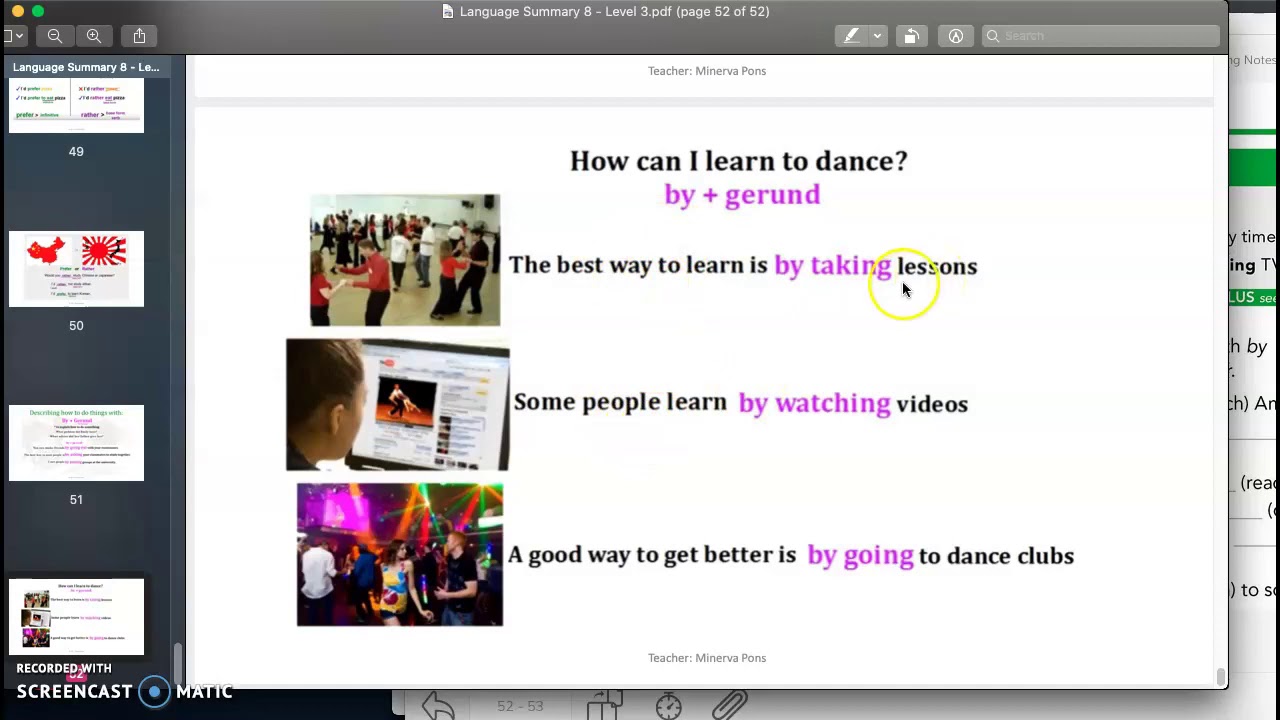Click the word 'videos' in second sentence
The image size is (1280, 720).
pyautogui.click(x=932, y=404)
